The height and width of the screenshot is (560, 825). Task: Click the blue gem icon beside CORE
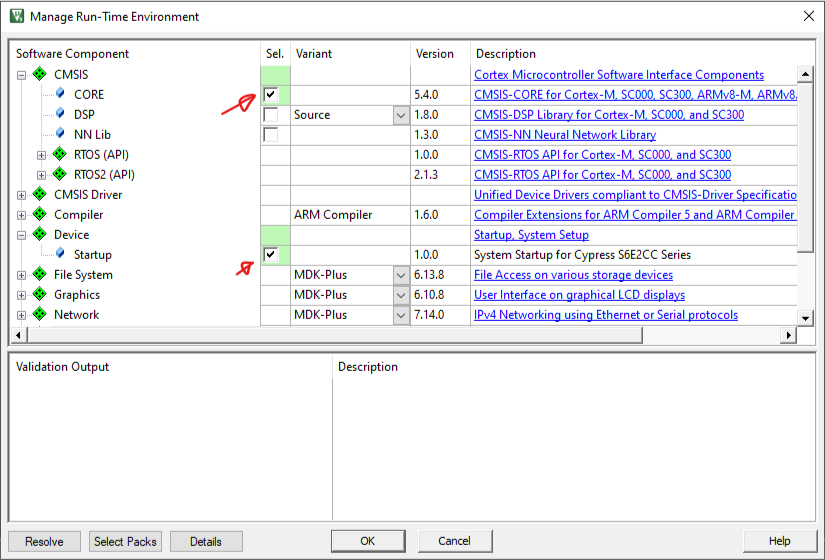click(x=60, y=95)
